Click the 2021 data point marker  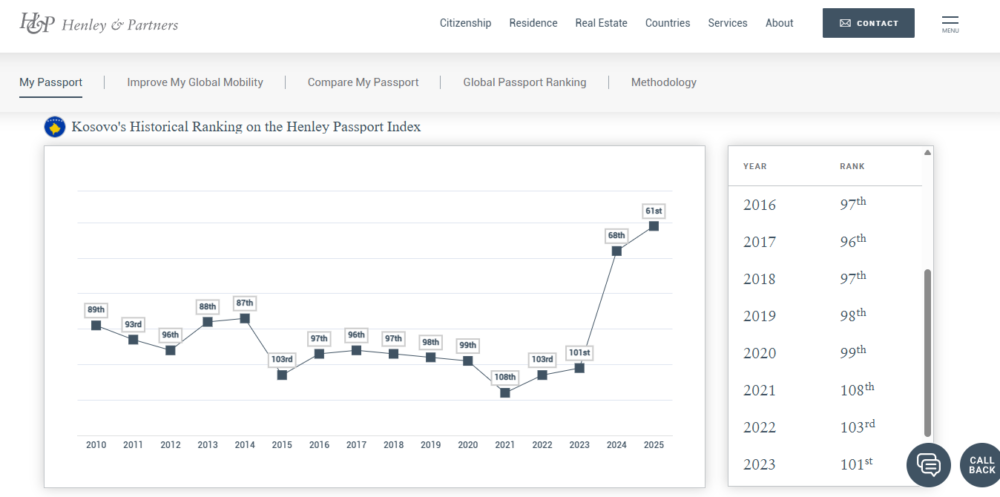(x=505, y=393)
